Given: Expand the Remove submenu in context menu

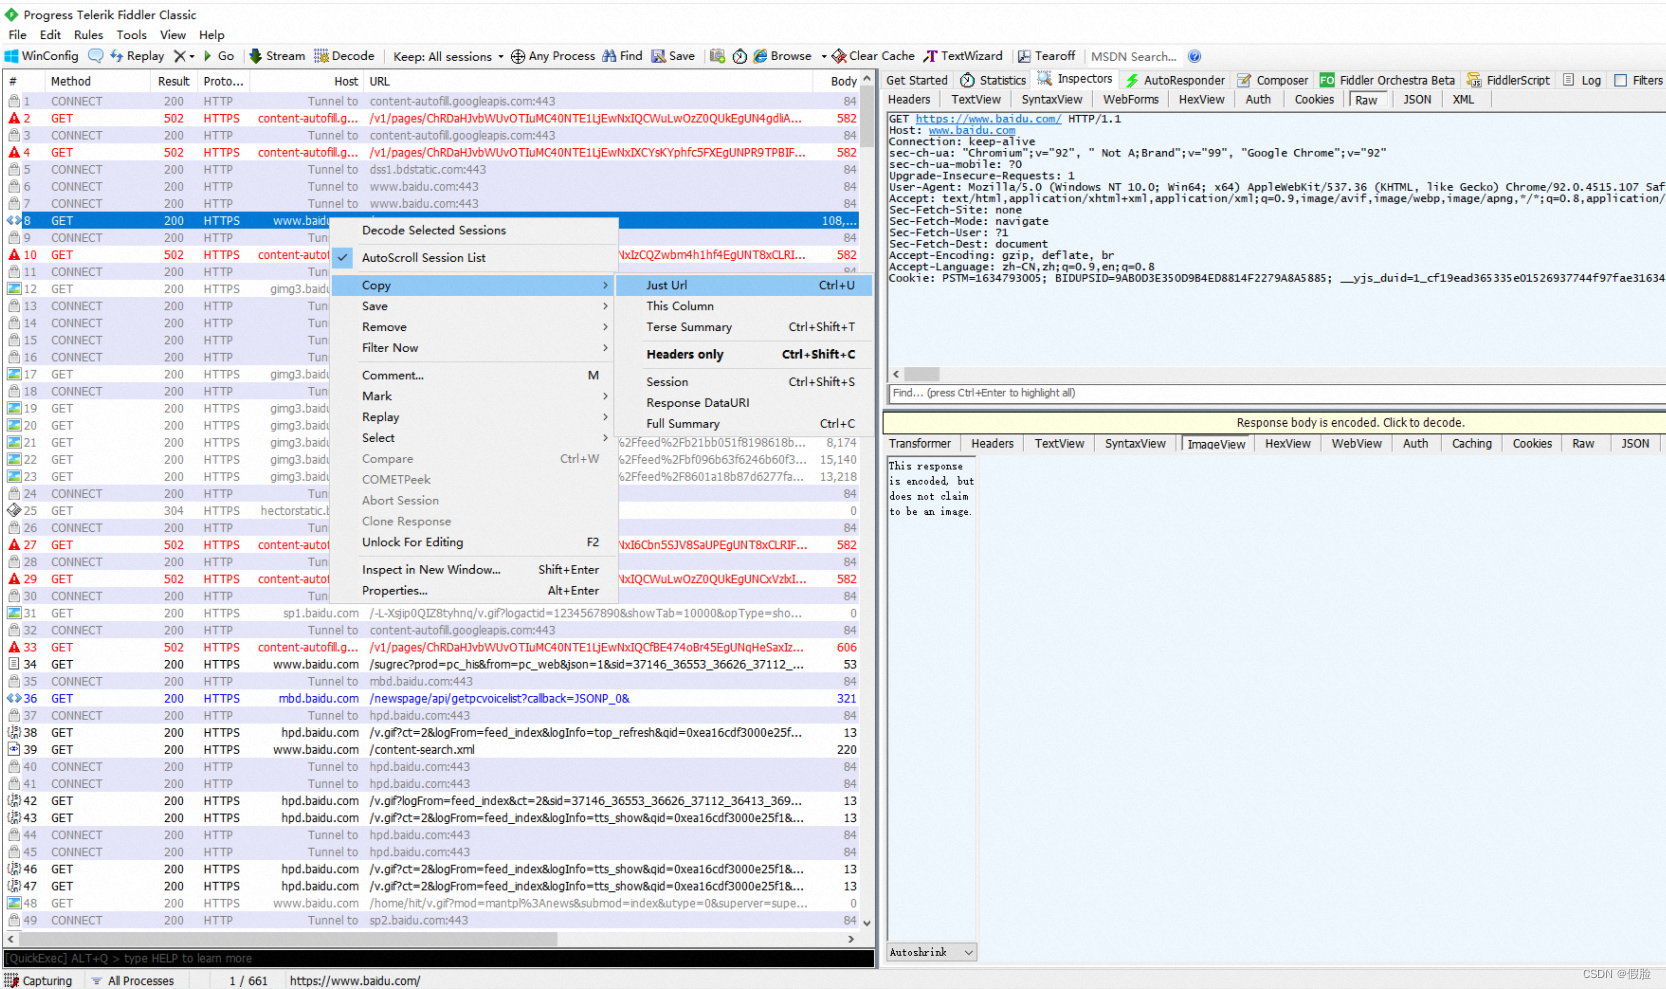Looking at the screenshot, I should [x=475, y=327].
